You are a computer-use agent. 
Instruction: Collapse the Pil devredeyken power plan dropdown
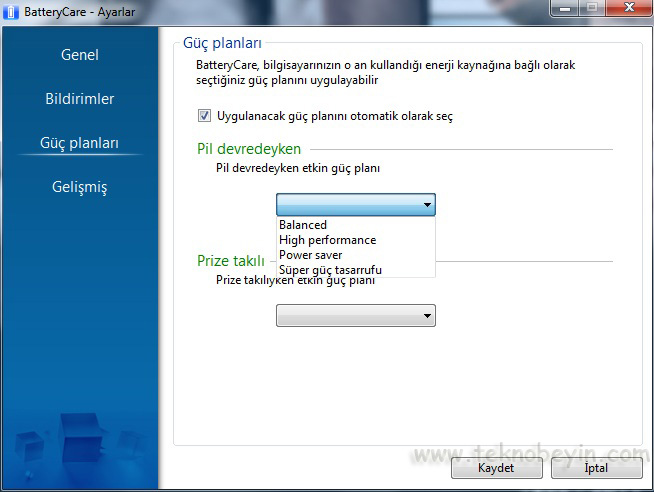coord(356,204)
